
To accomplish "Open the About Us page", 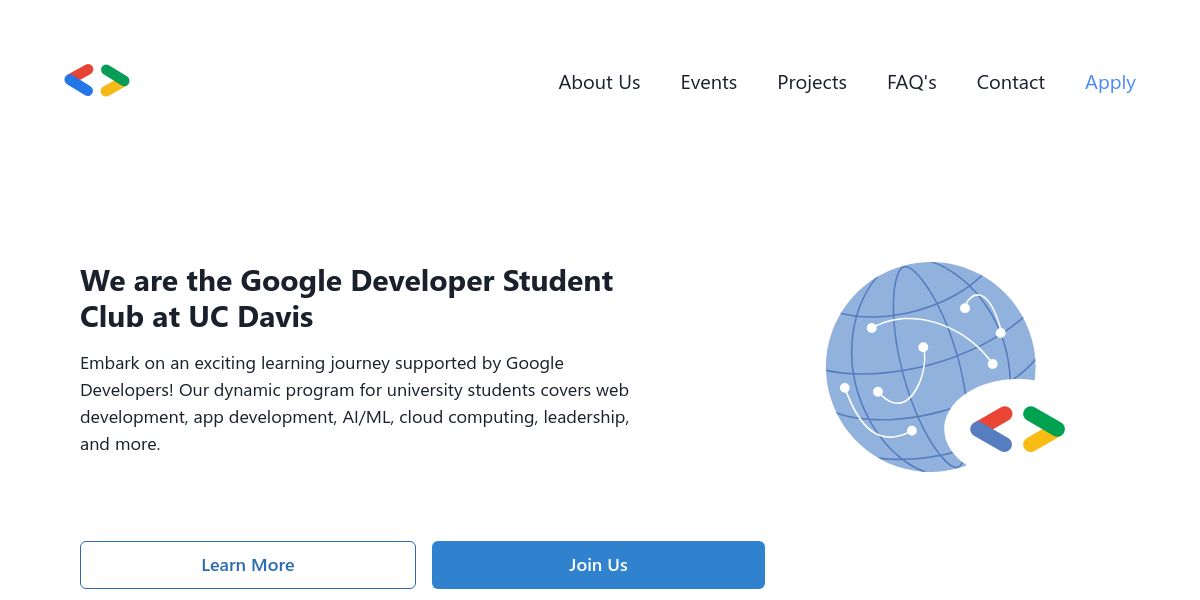I will [x=599, y=82].
